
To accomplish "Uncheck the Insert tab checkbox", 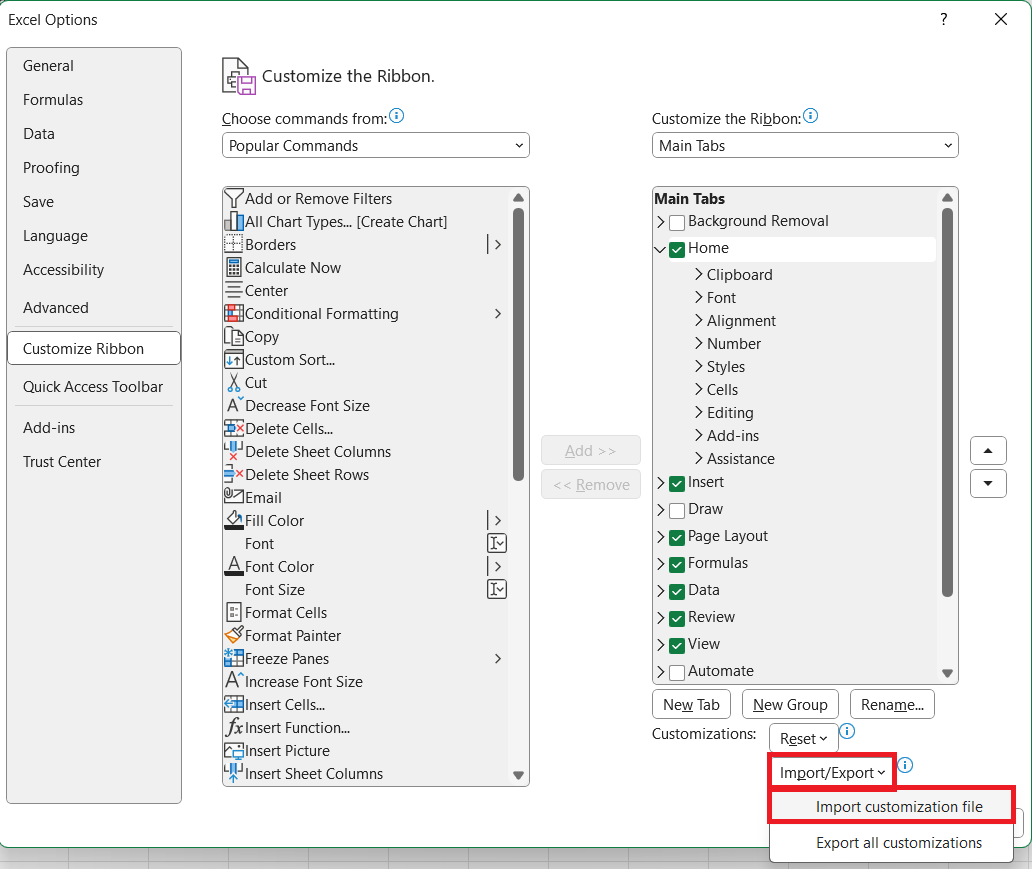I will click(x=677, y=484).
